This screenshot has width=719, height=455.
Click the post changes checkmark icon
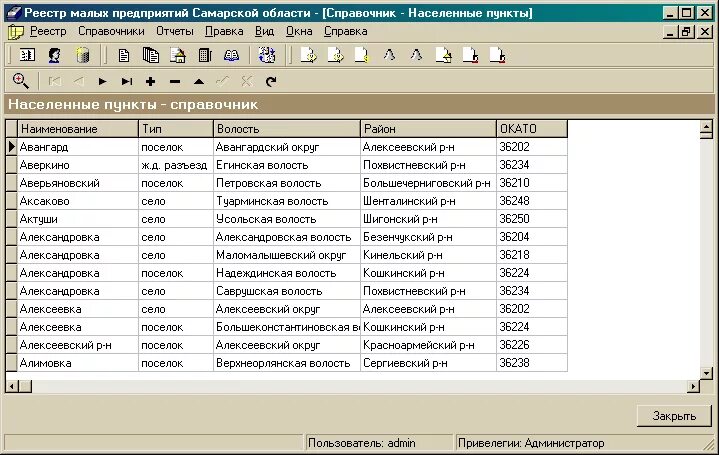point(223,82)
